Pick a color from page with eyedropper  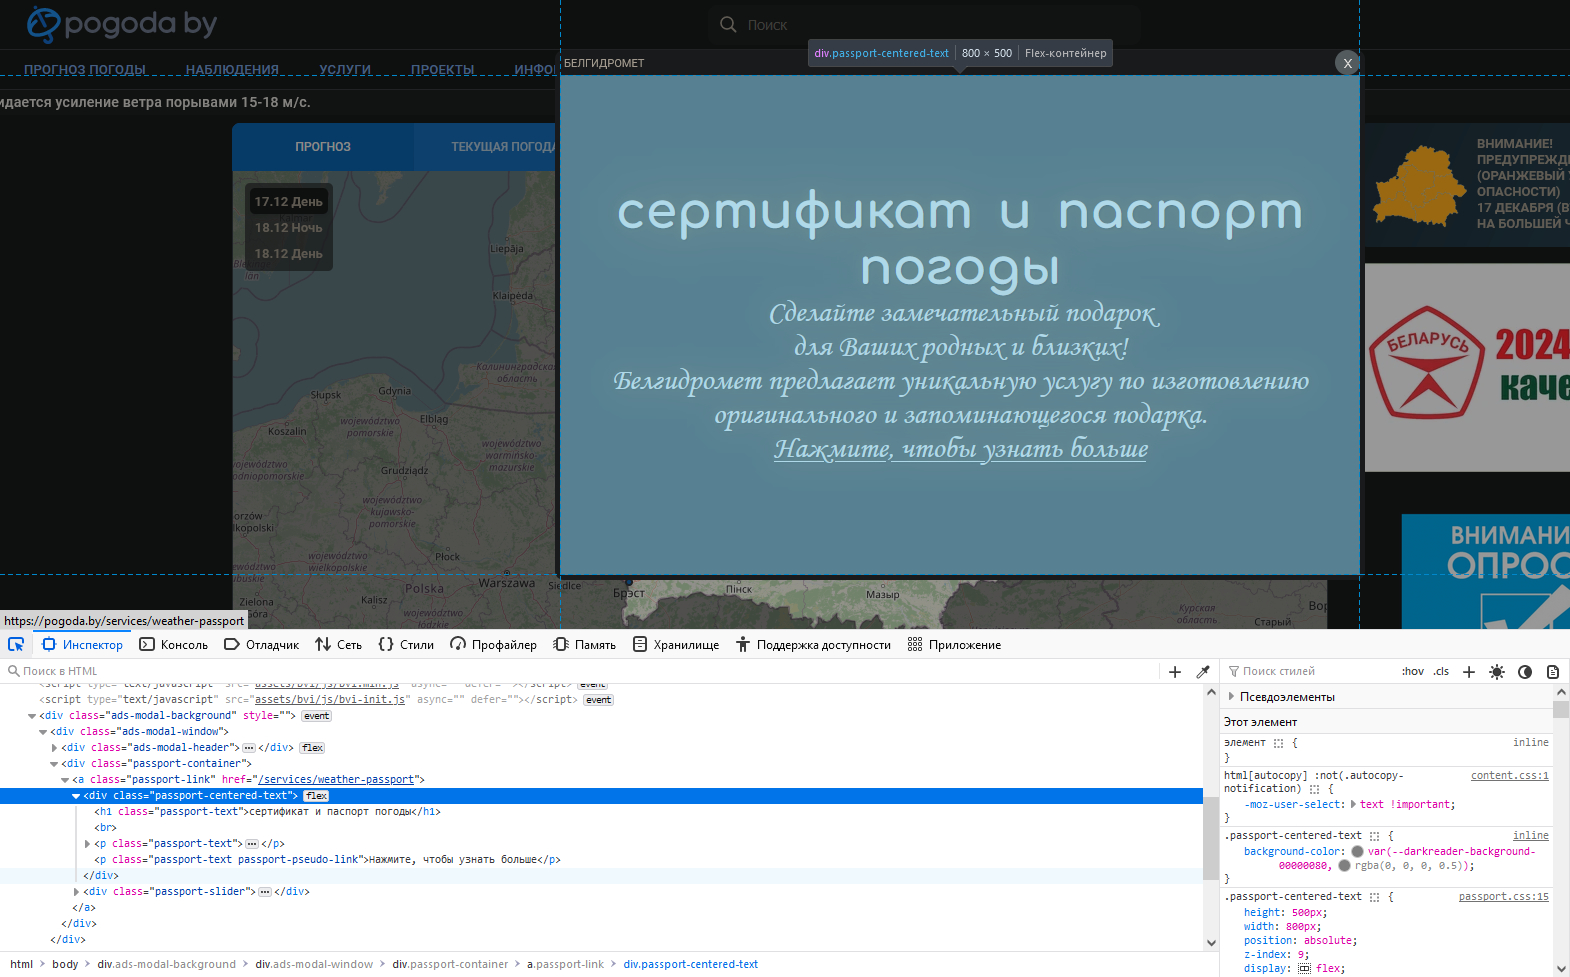tap(1203, 672)
